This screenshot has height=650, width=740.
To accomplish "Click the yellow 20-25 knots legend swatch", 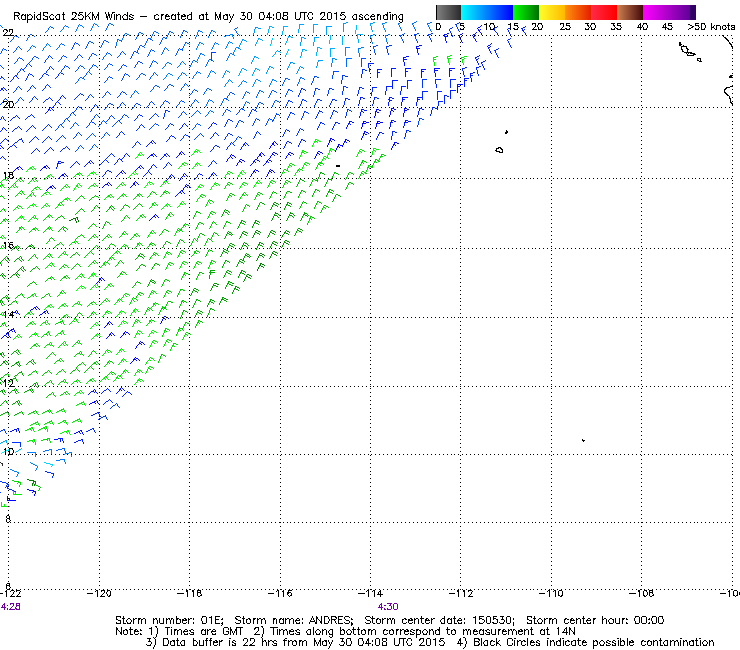I will coord(552,12).
